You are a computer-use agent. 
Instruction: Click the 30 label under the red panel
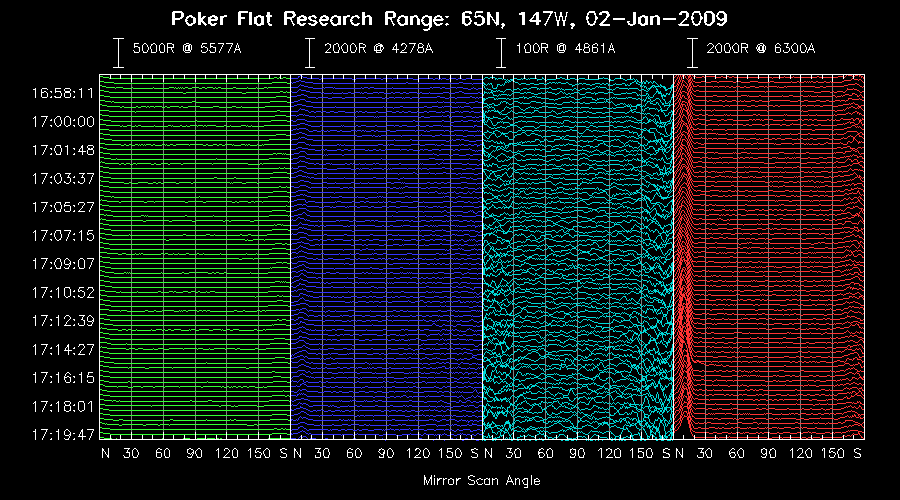tap(704, 454)
